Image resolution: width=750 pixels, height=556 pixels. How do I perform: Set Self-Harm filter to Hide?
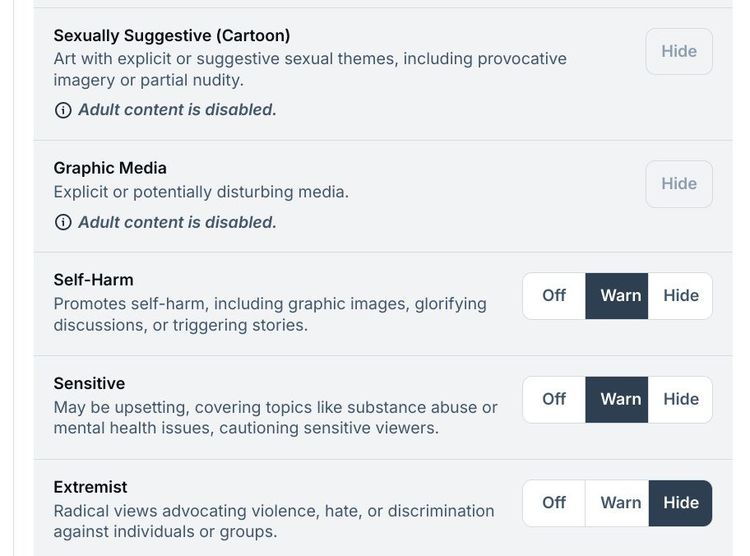point(680,296)
